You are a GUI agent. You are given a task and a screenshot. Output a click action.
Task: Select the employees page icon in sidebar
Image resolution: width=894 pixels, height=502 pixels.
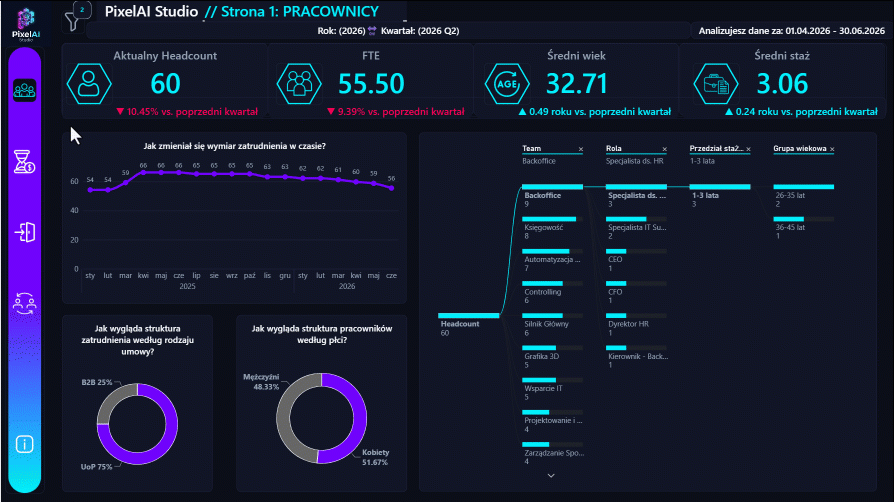25,90
